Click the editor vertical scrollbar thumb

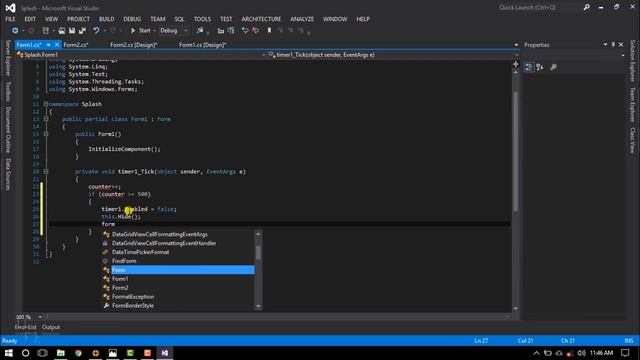pyautogui.click(x=516, y=151)
